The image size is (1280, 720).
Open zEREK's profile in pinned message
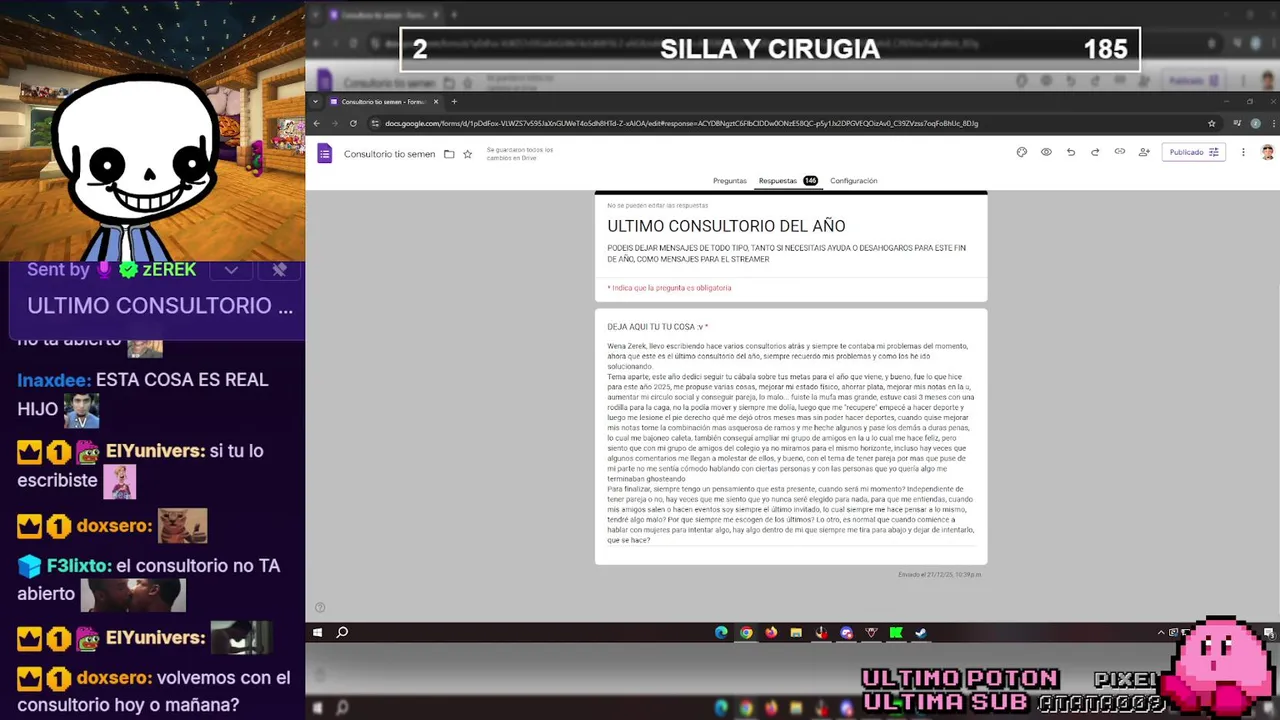[168, 270]
